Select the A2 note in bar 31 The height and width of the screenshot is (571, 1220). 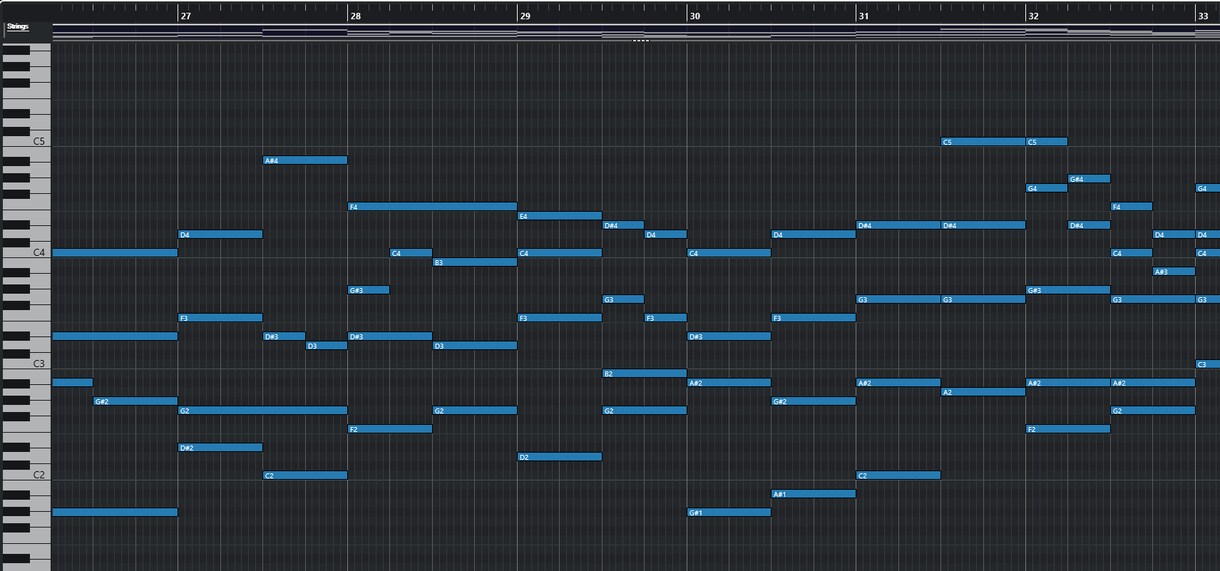click(x=983, y=392)
